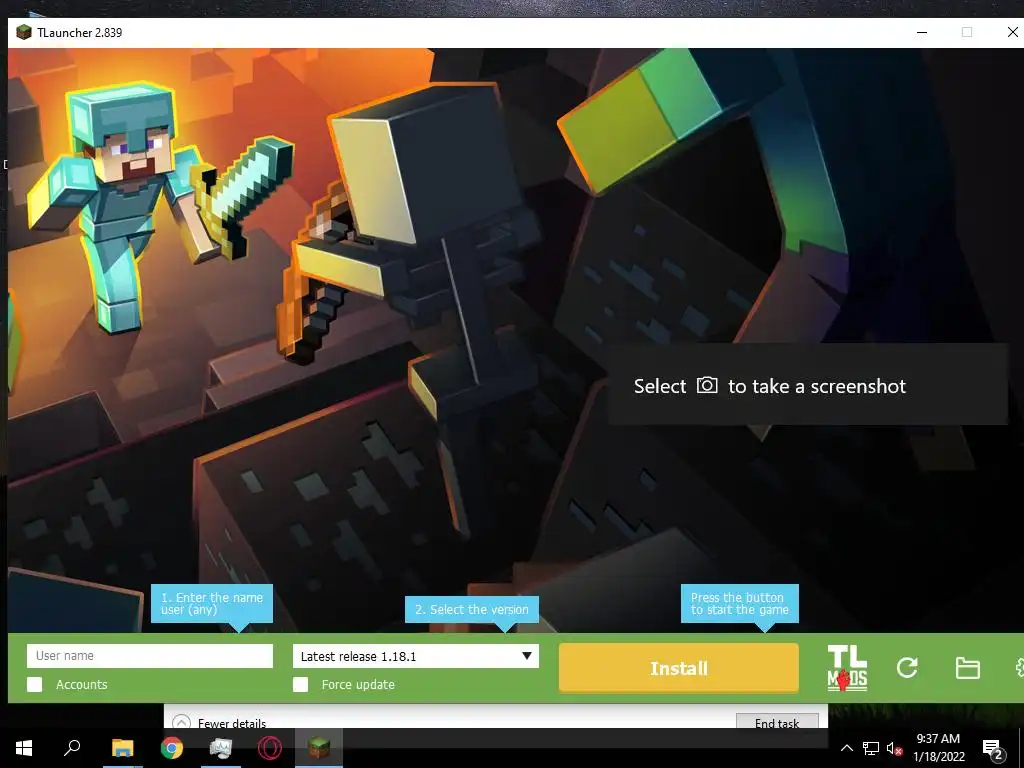Enable the Accounts checkbox
1024x768 pixels.
35,684
